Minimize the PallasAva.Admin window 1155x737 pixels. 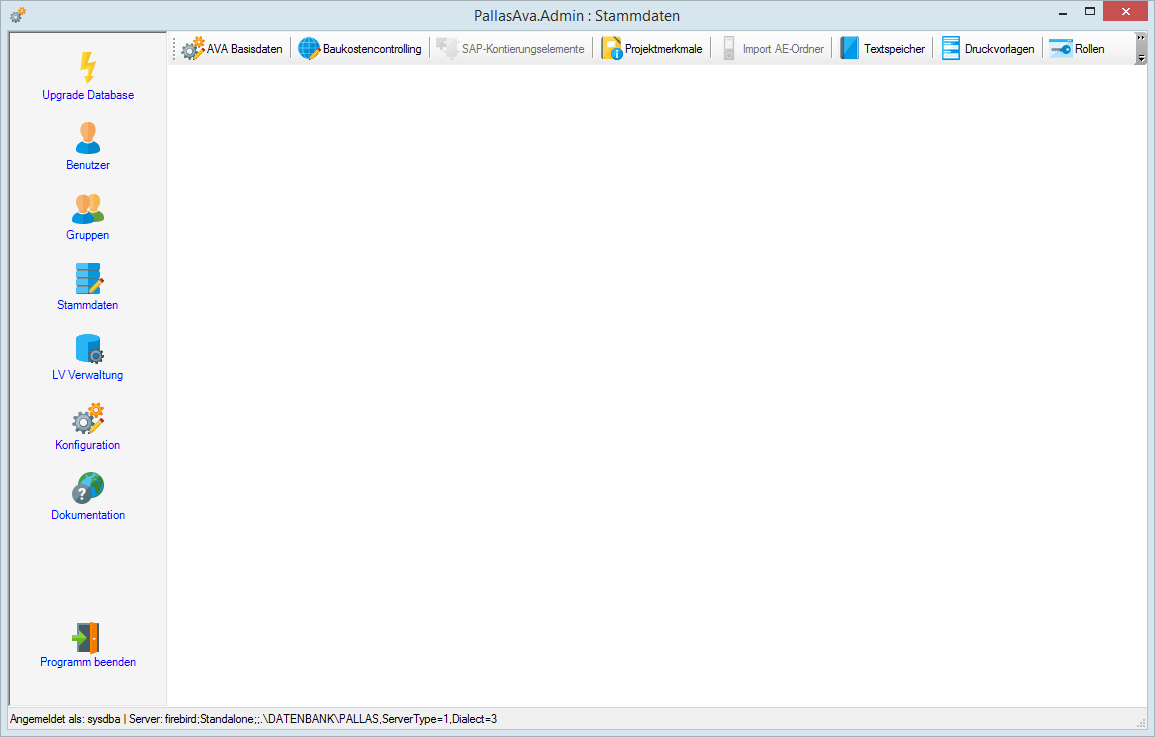(1063, 13)
